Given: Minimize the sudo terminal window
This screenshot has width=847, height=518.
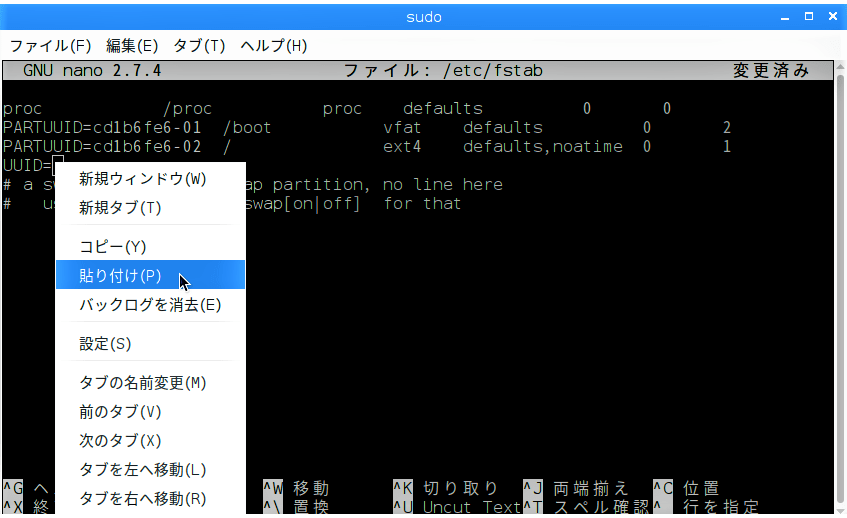Looking at the screenshot, I should (786, 16).
